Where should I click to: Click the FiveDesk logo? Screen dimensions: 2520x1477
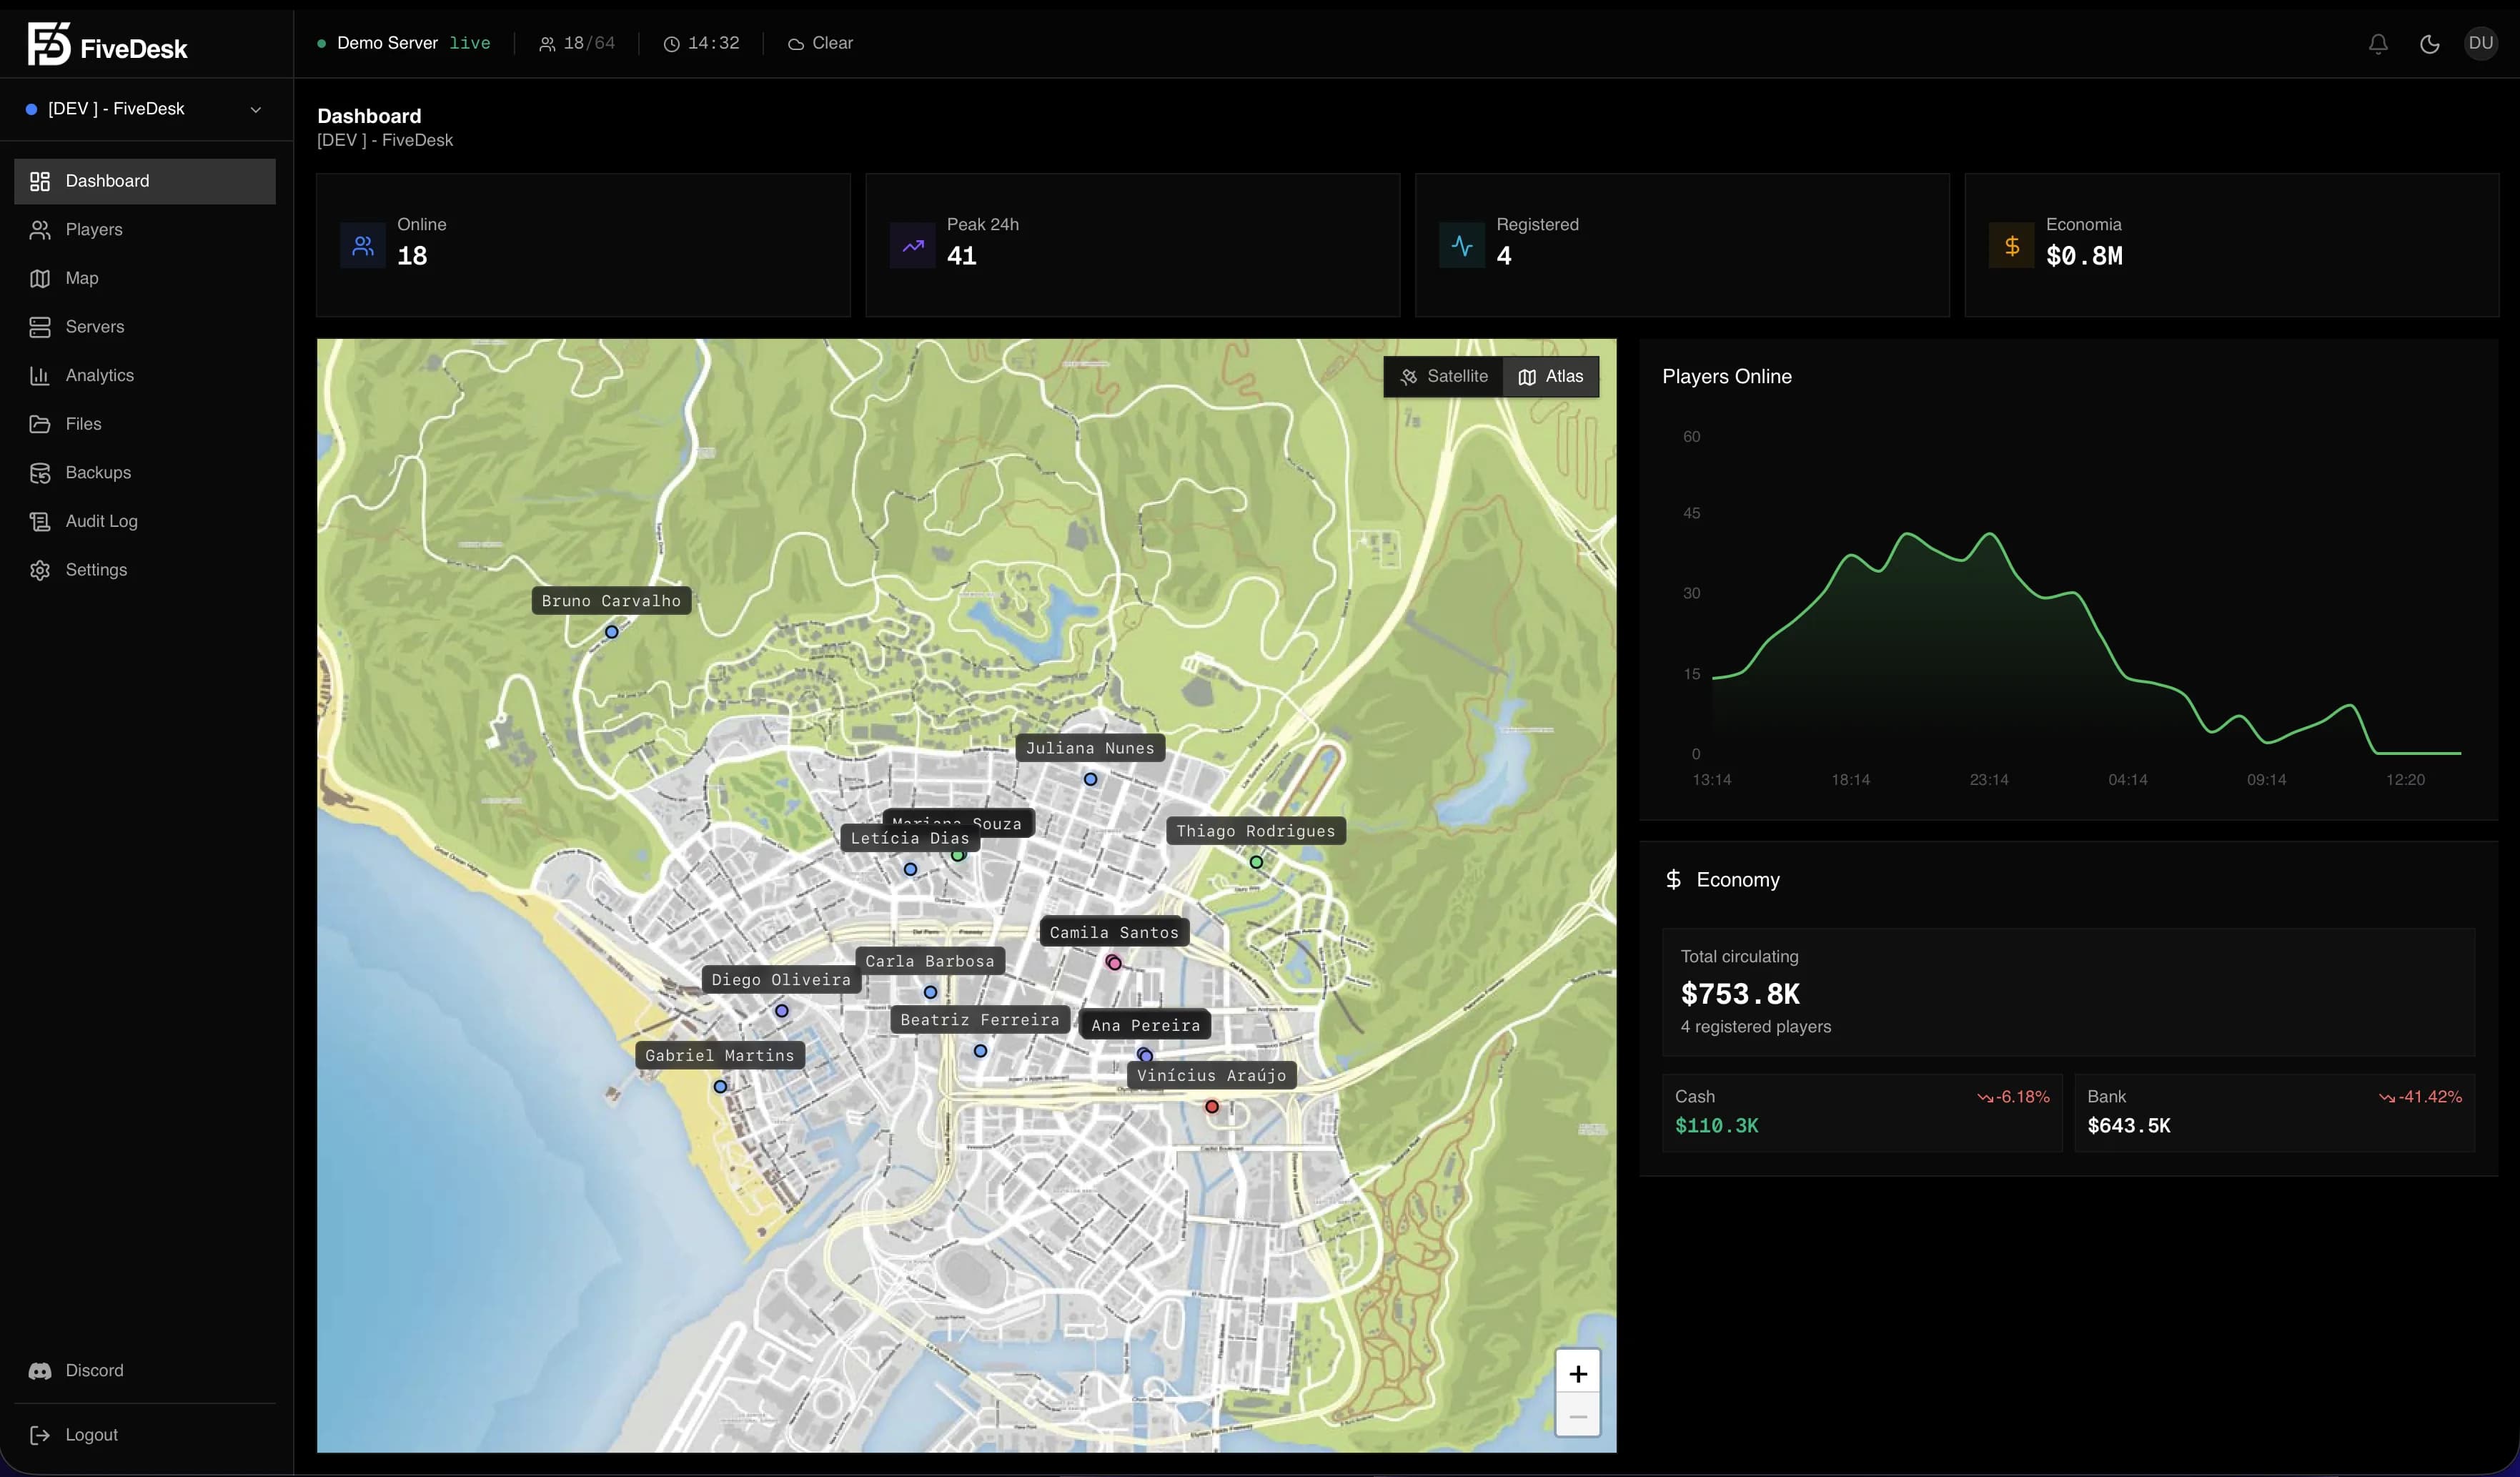[107, 45]
